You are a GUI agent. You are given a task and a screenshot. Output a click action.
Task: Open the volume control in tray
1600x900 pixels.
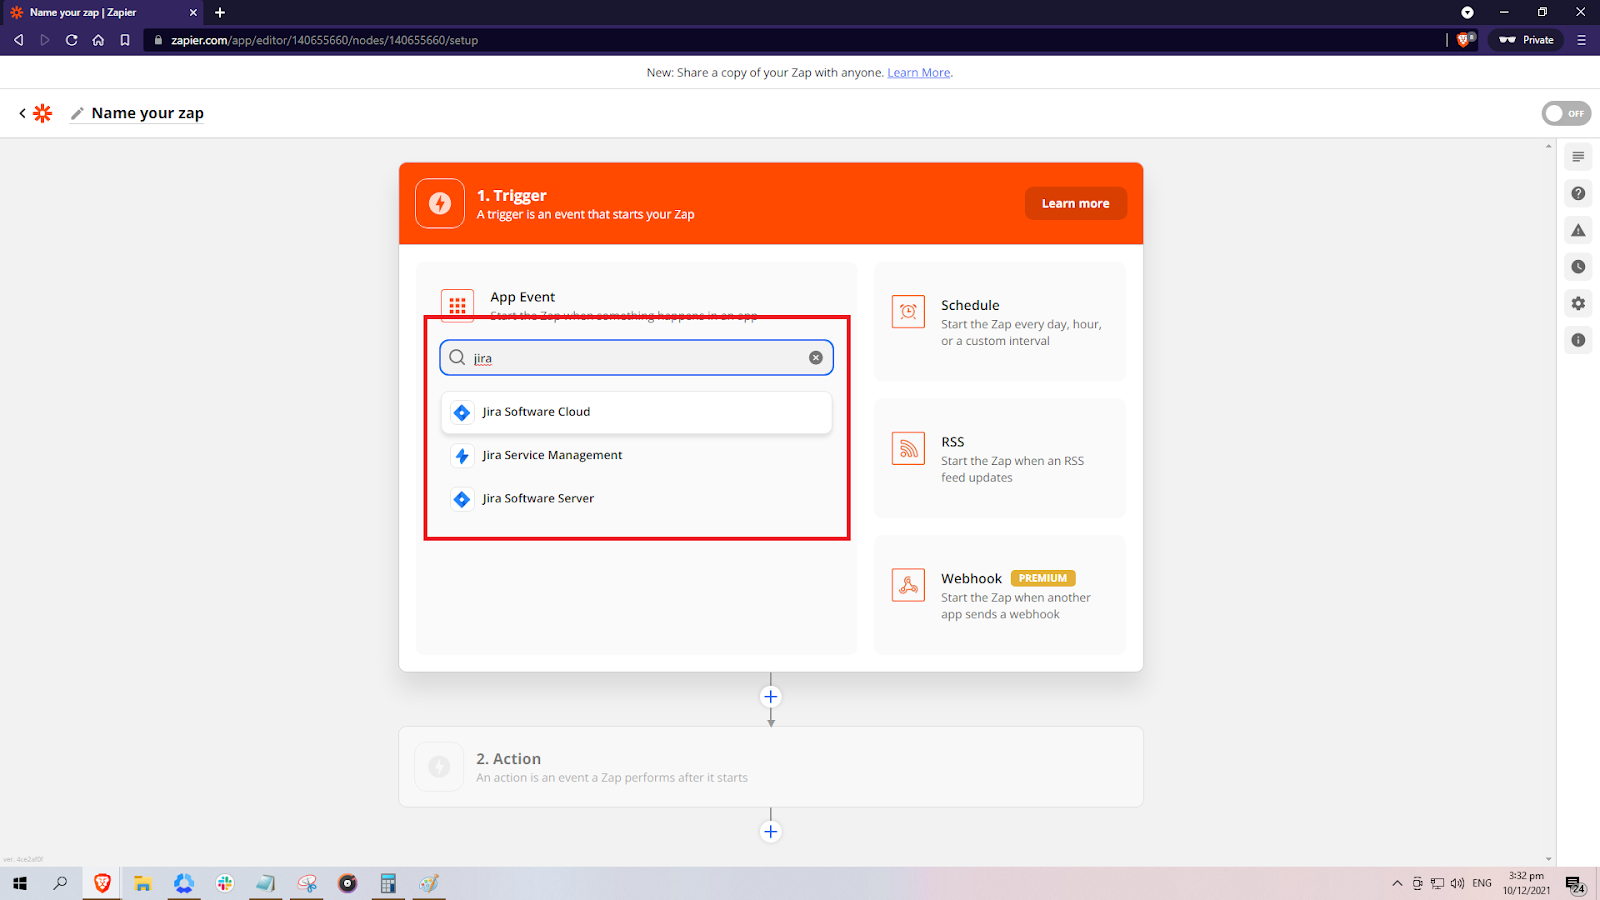(1457, 884)
